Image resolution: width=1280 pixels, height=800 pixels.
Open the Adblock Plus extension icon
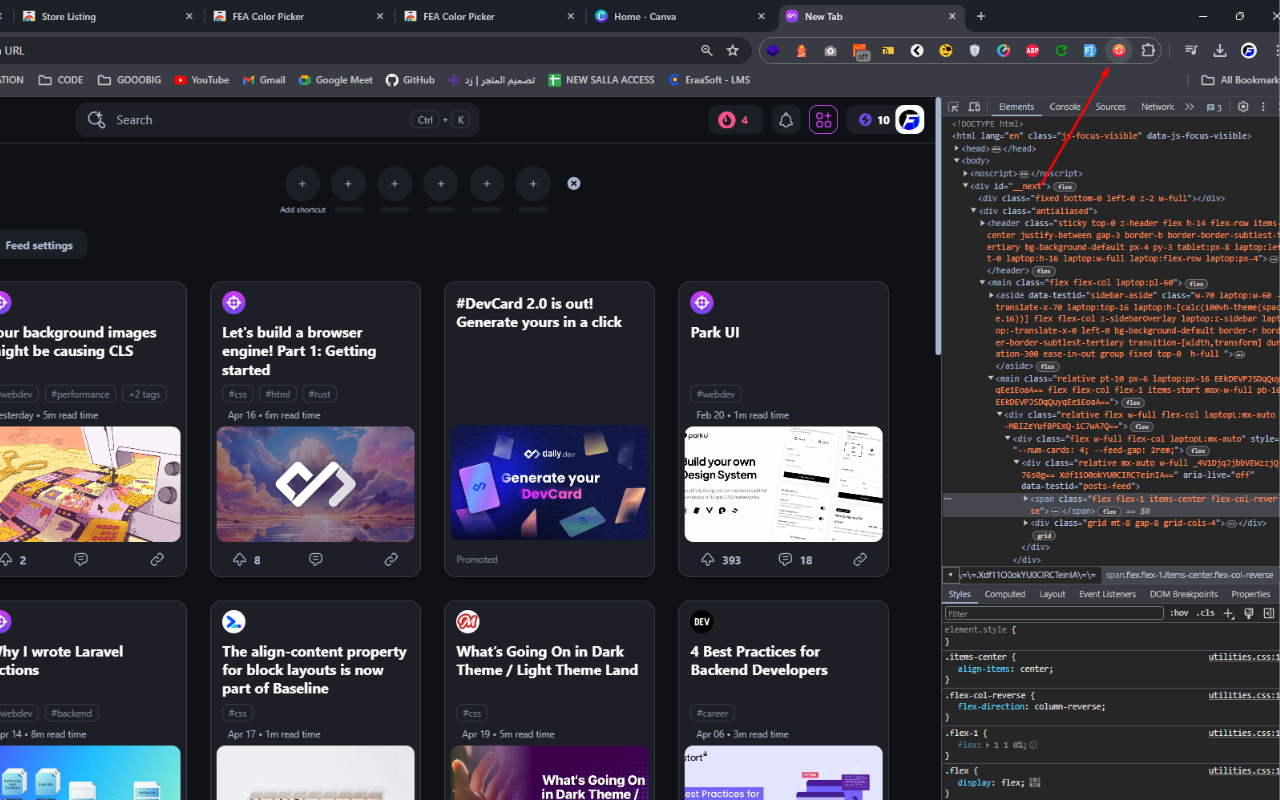1032,50
